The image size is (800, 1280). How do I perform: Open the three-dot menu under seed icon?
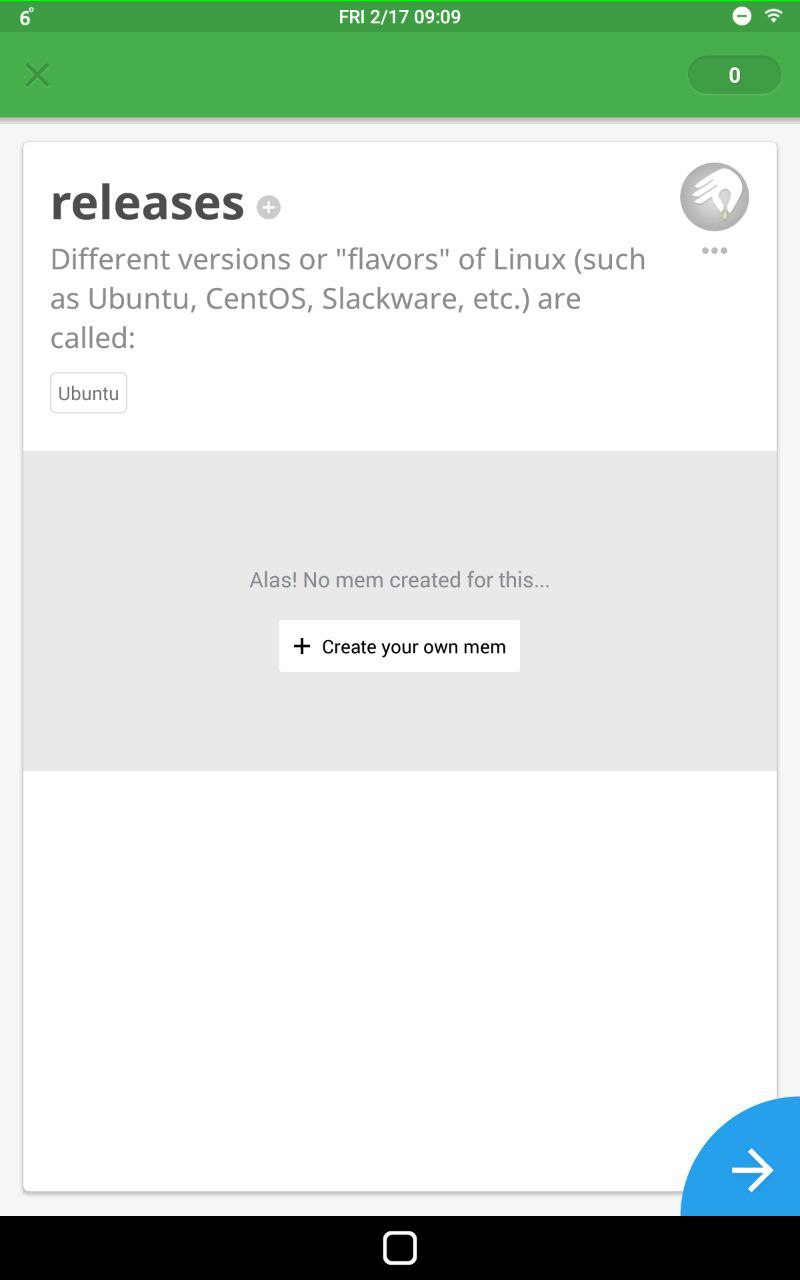(714, 251)
